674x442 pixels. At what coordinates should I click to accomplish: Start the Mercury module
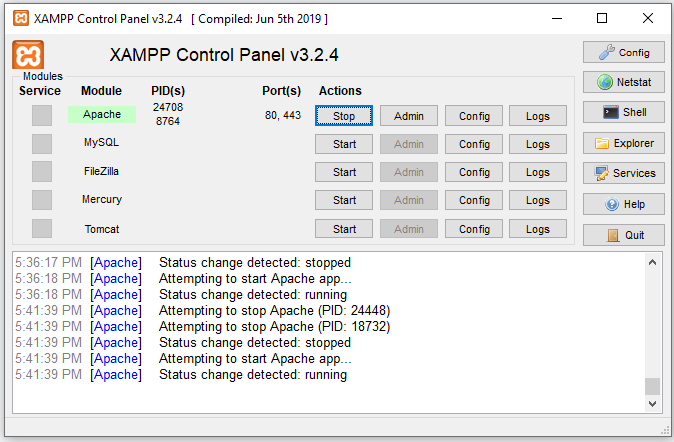point(344,200)
